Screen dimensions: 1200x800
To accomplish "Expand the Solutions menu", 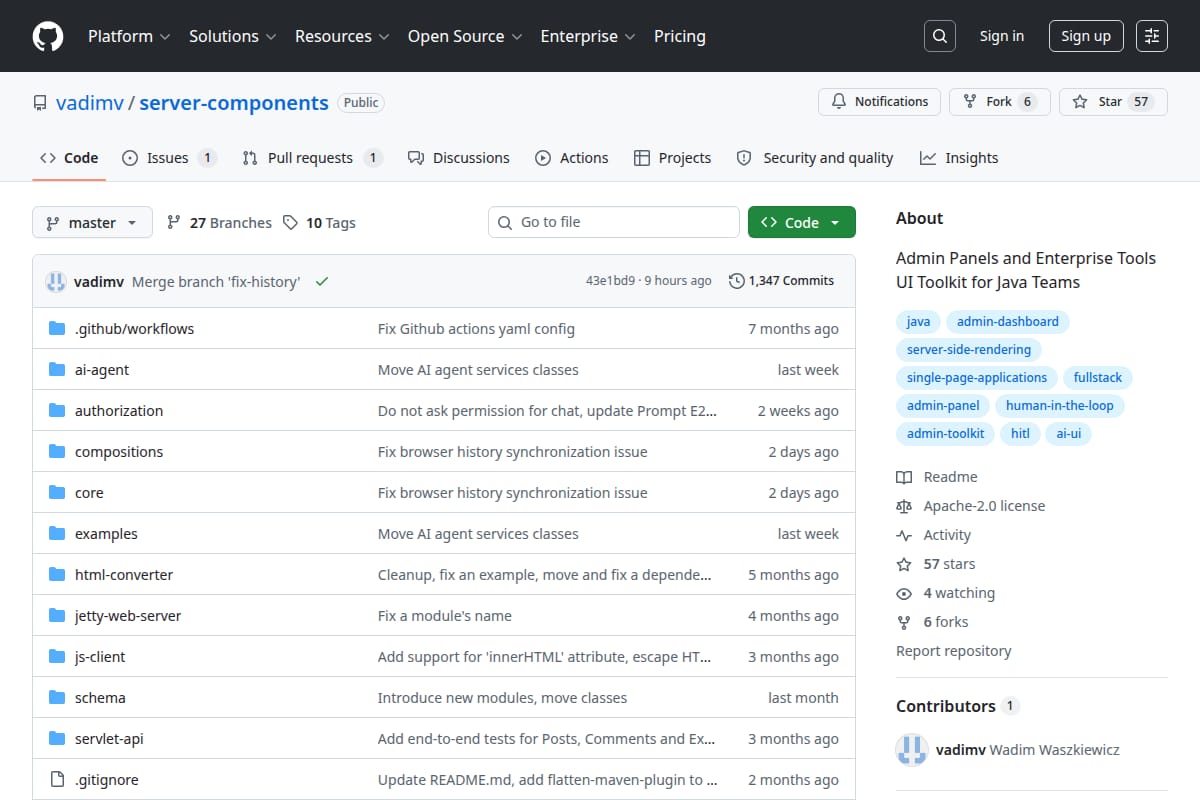I will (232, 36).
